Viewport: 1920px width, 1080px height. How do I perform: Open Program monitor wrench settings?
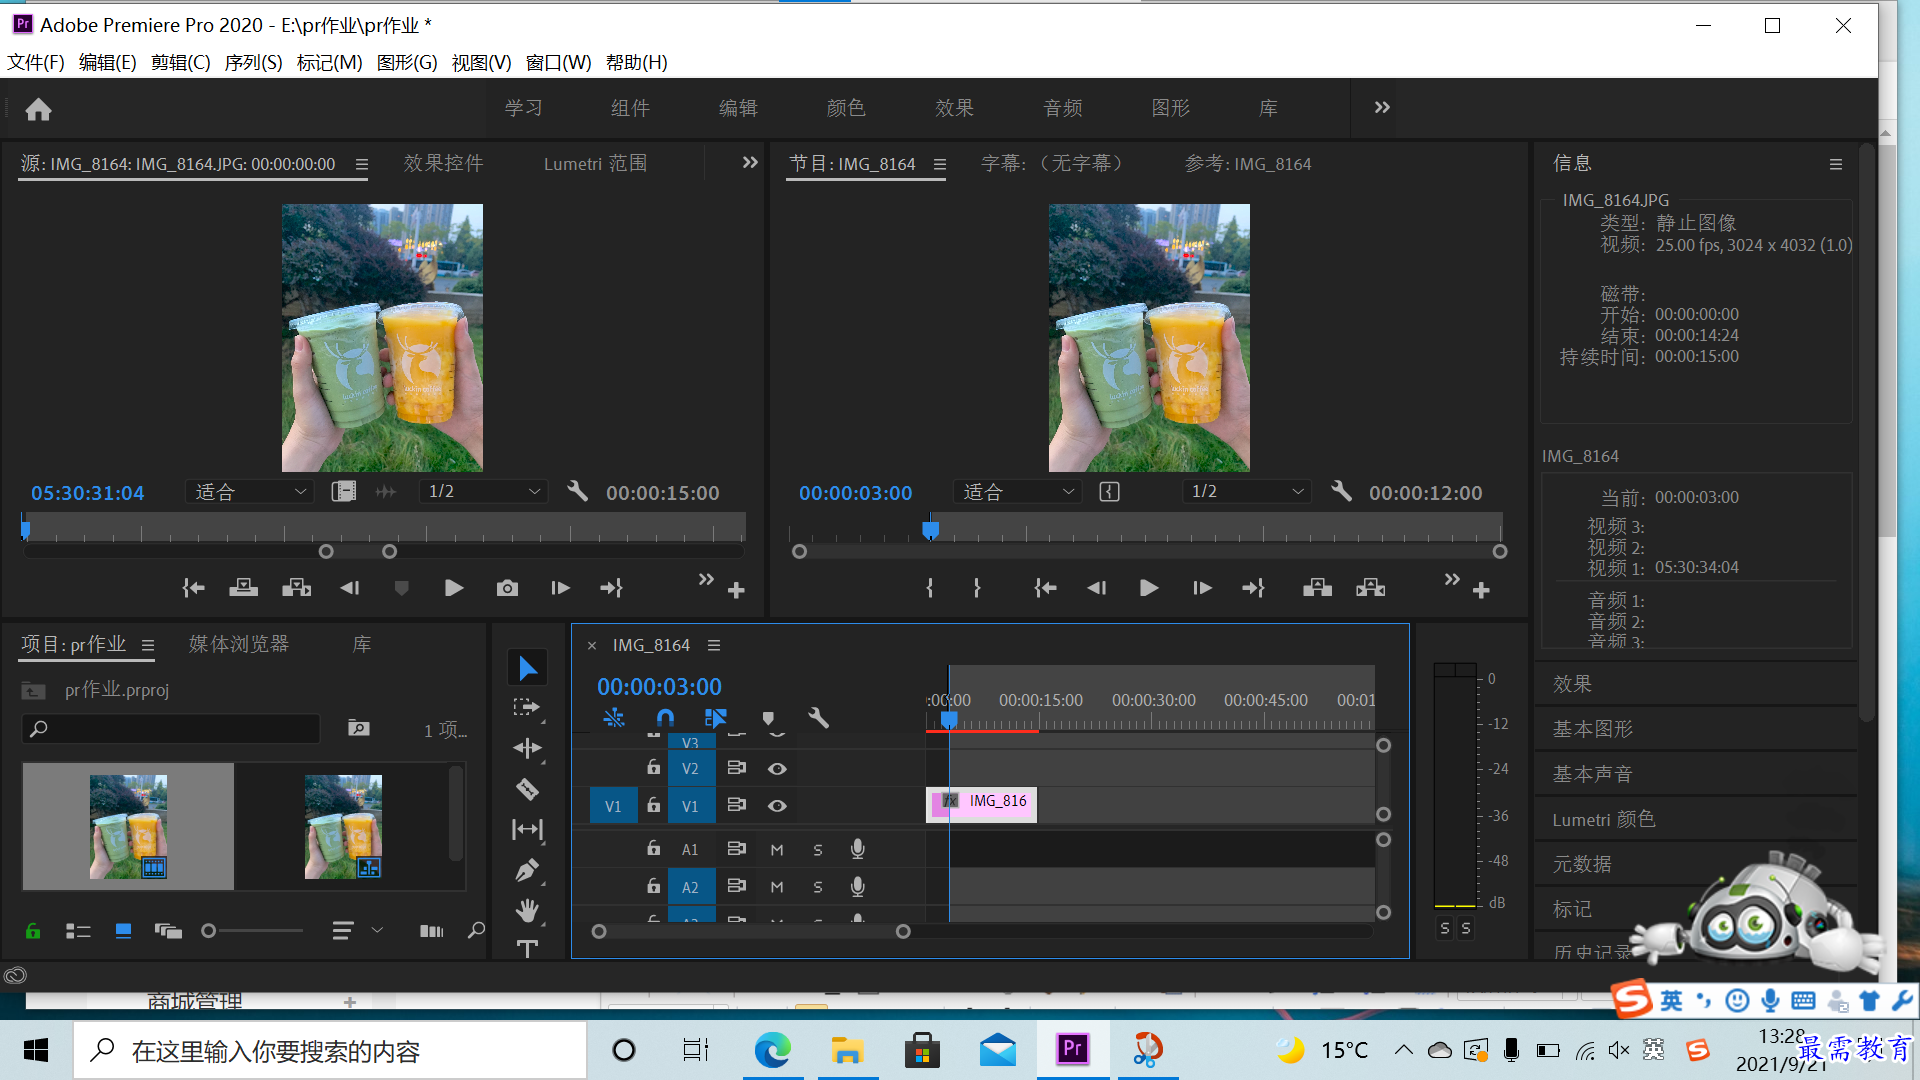[x=1342, y=491]
